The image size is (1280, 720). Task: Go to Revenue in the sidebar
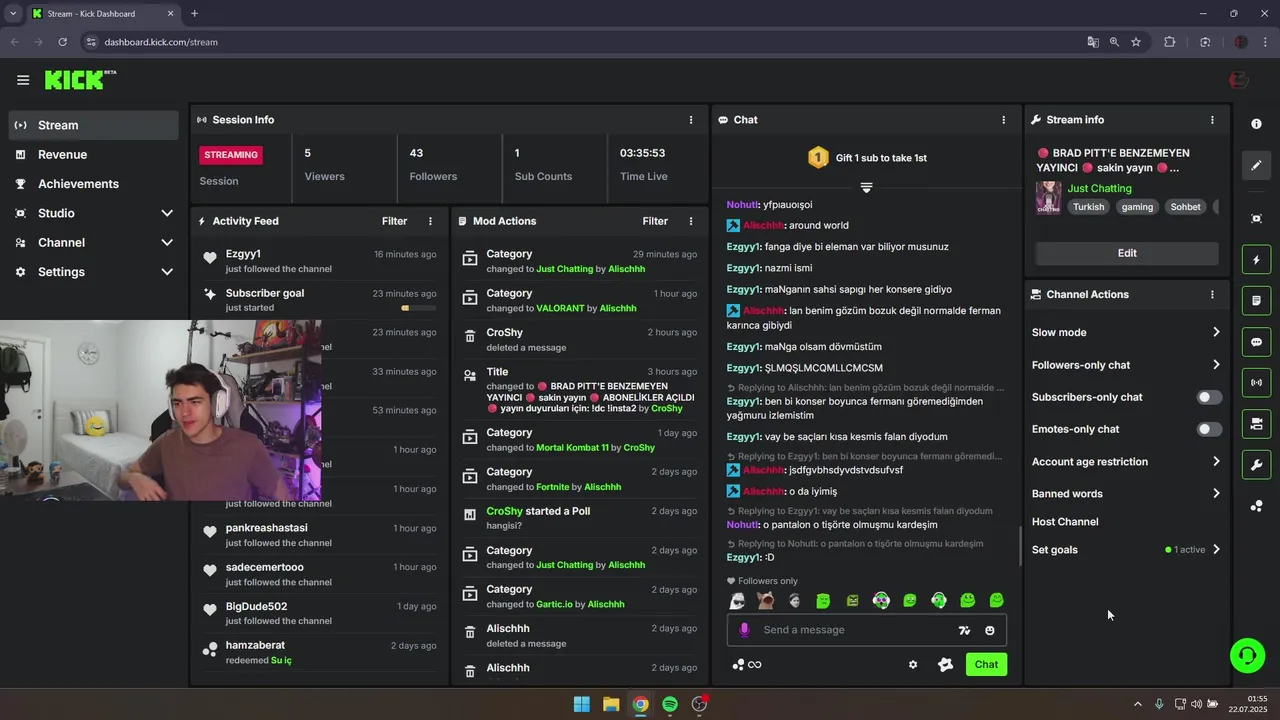pos(94,155)
